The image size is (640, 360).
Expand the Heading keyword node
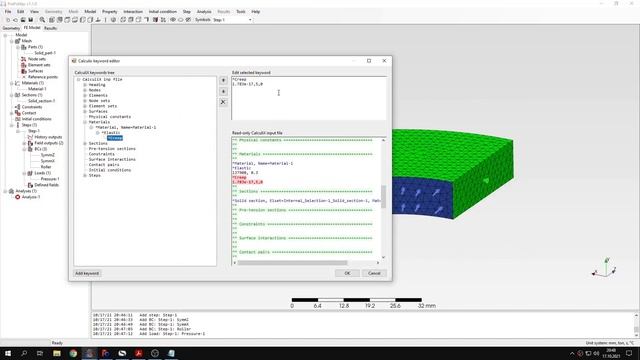(x=85, y=85)
